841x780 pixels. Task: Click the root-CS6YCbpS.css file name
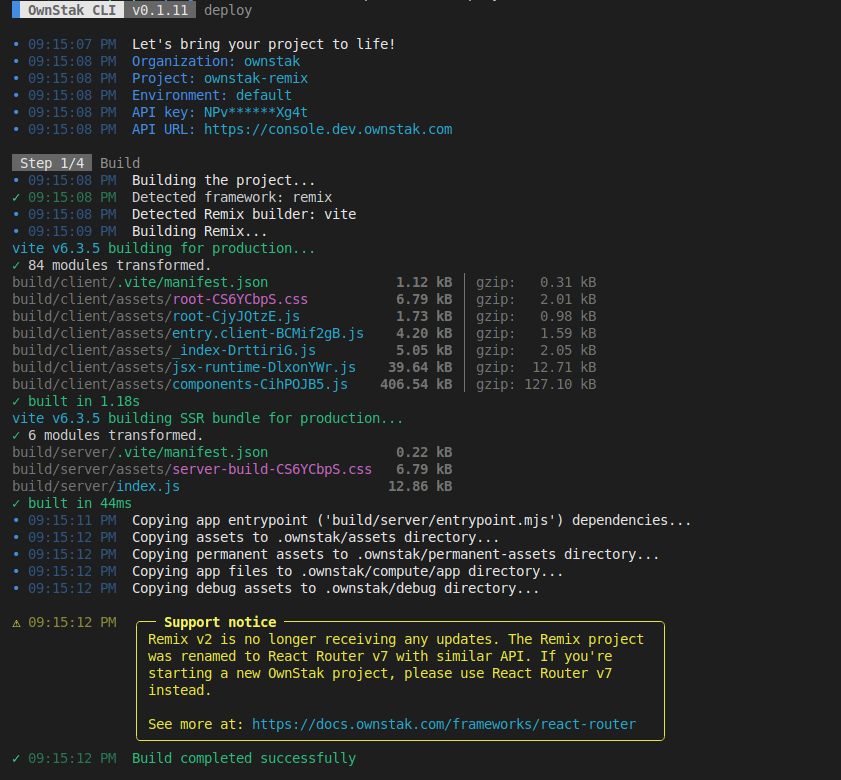tap(240, 299)
